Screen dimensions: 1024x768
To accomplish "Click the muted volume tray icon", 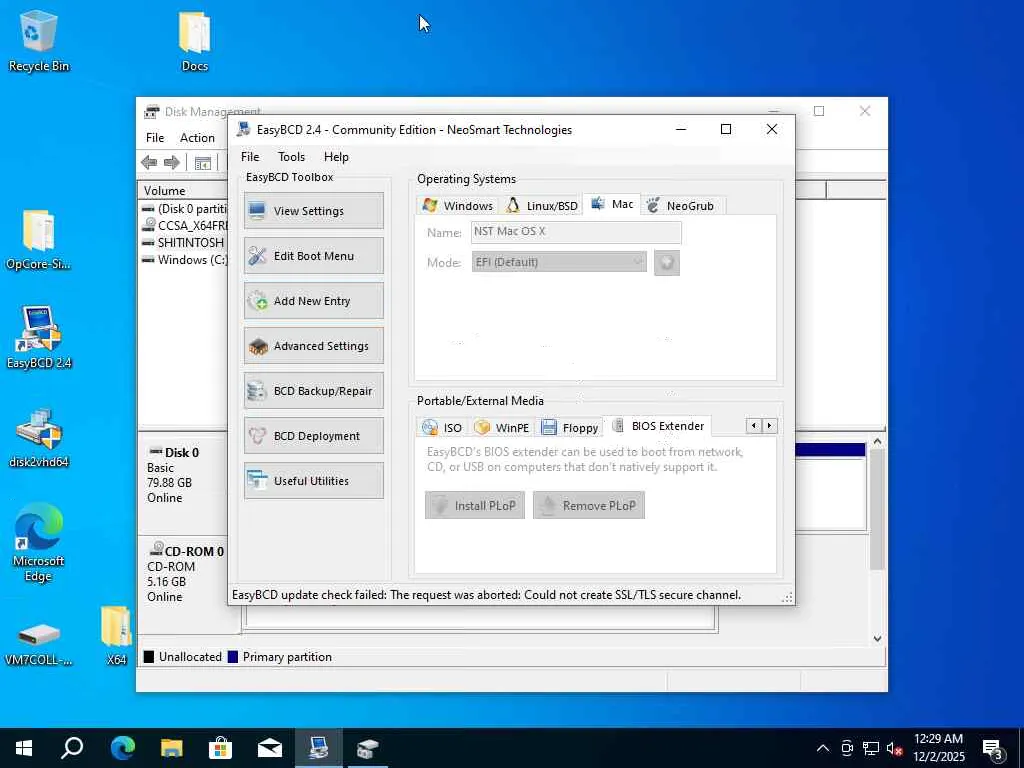I will click(x=894, y=748).
